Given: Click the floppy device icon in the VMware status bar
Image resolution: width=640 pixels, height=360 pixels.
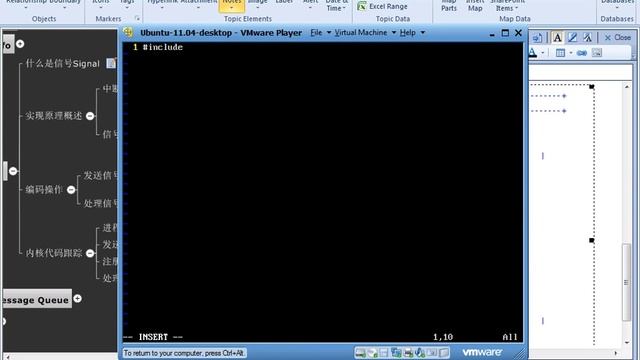Looking at the screenshot, I should (x=384, y=353).
